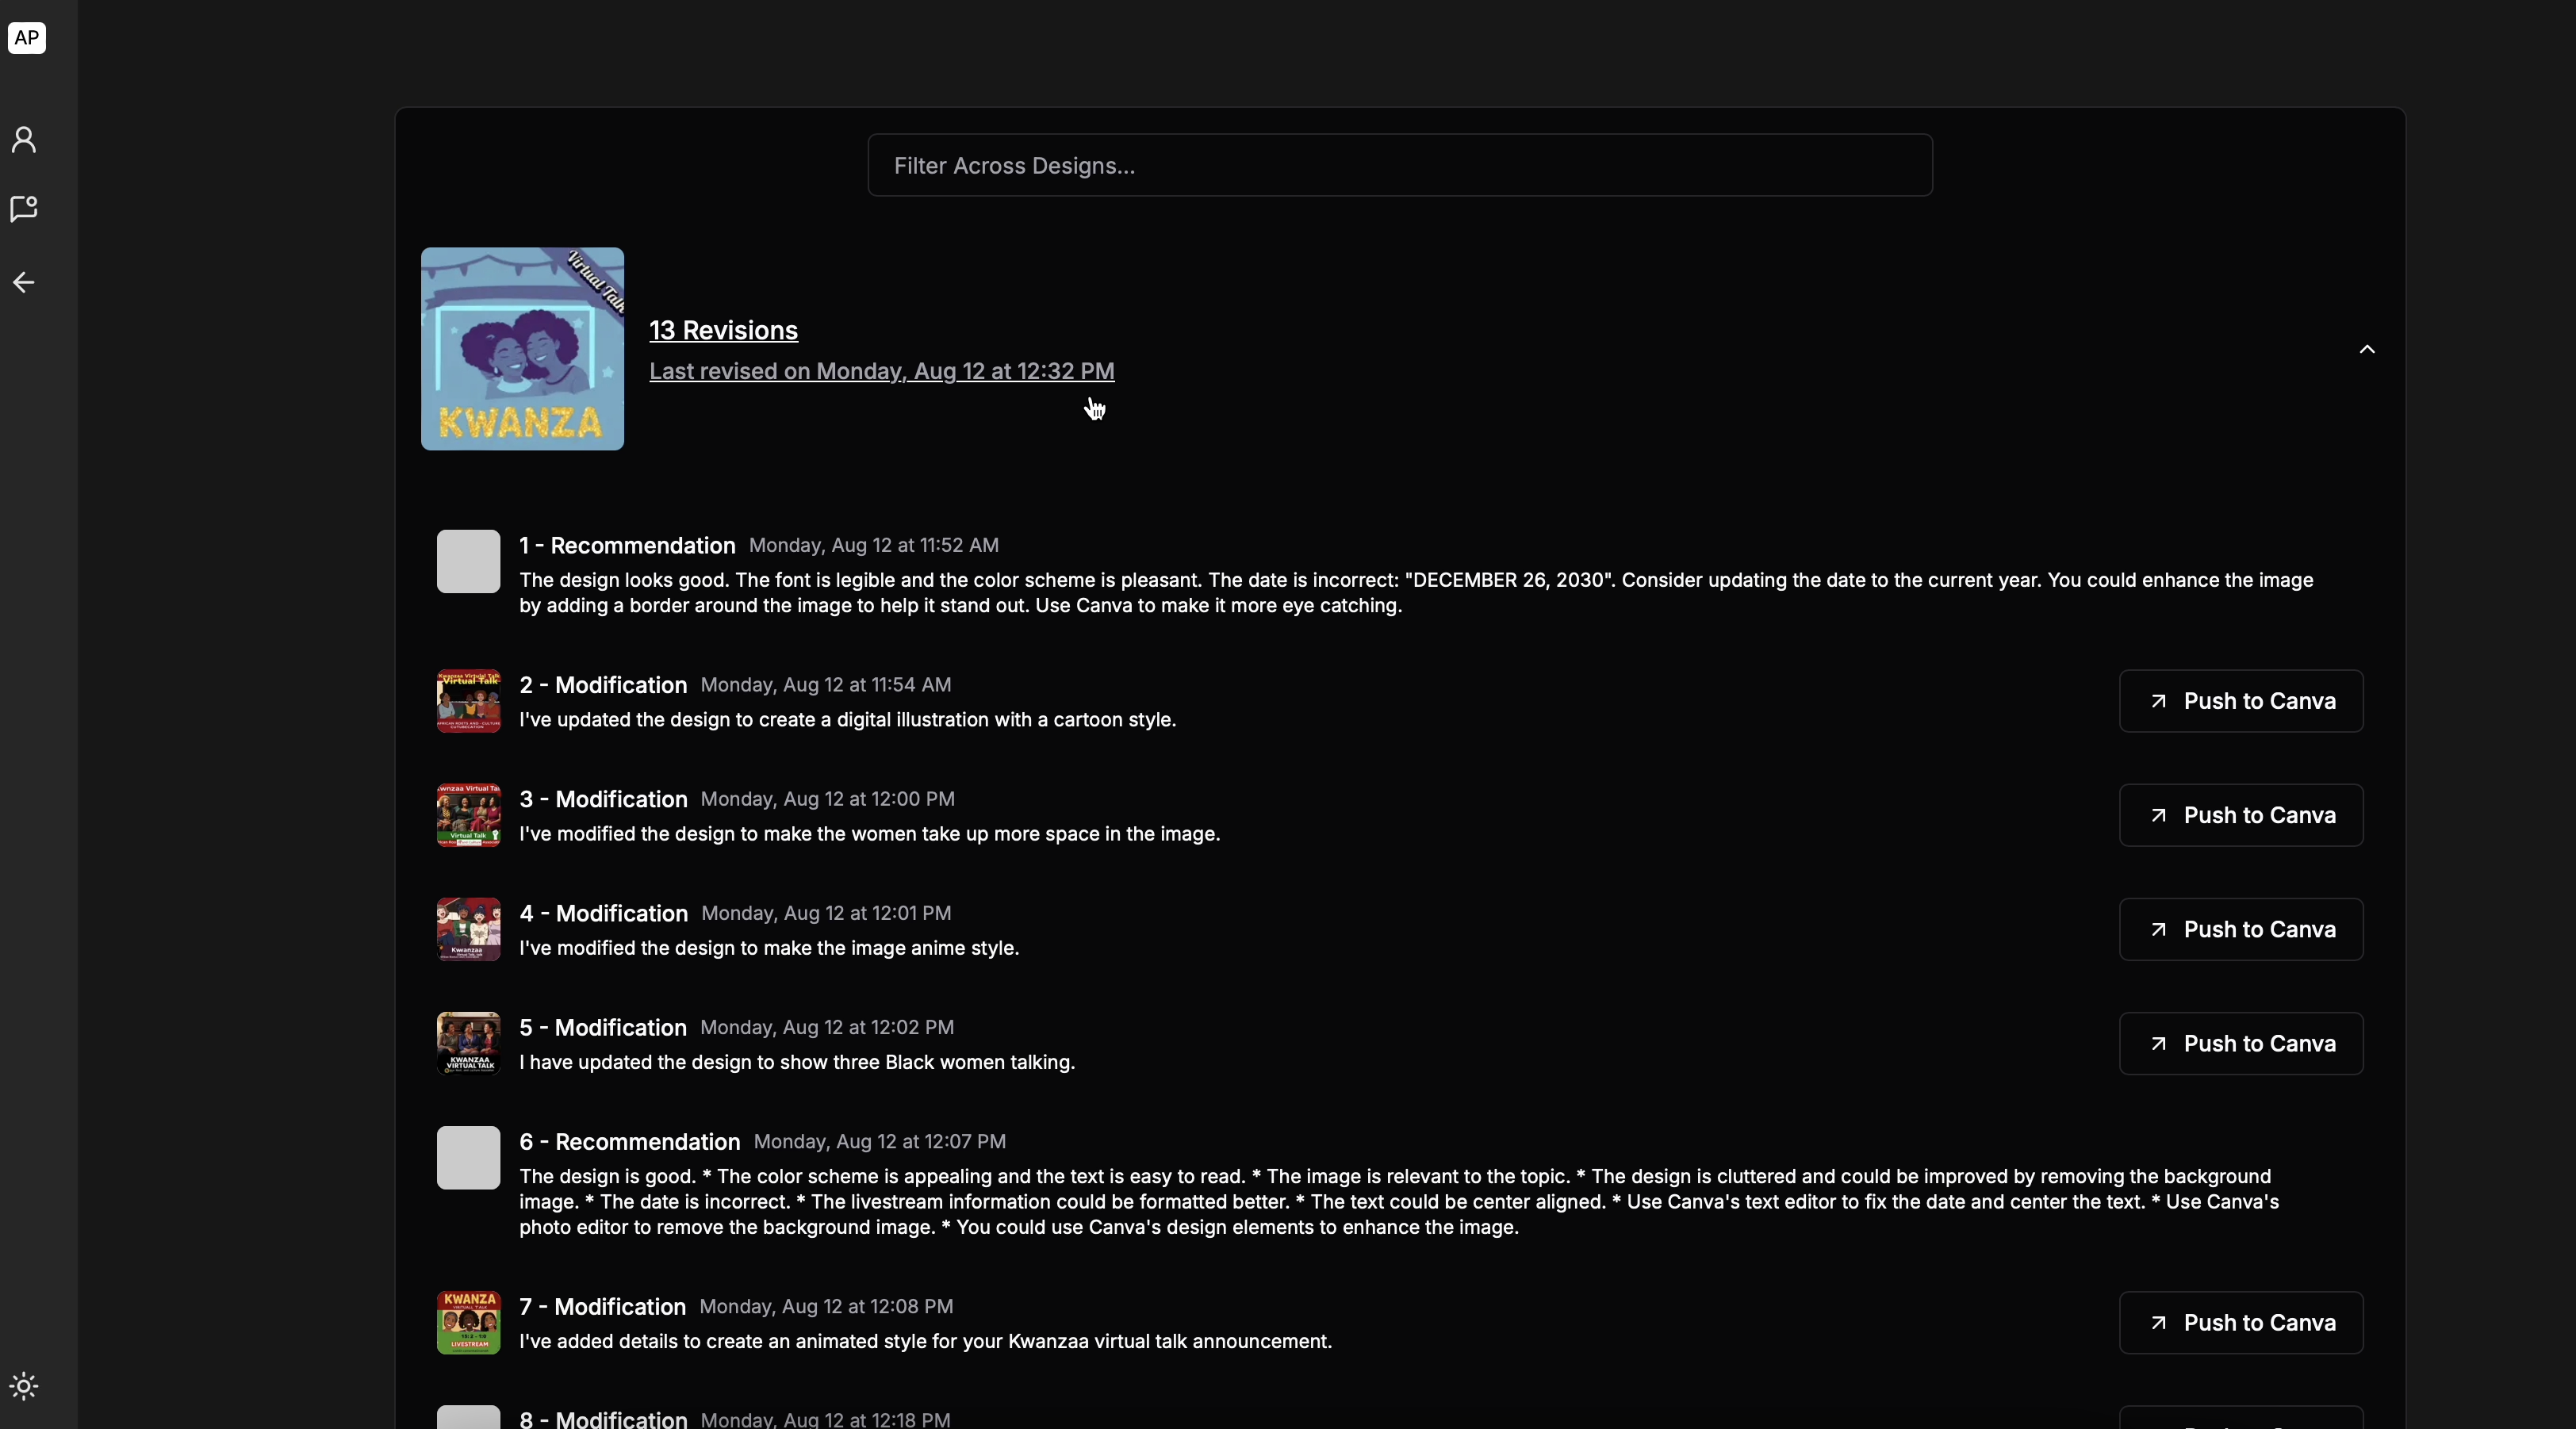Toggle light theme sun icon
The width and height of the screenshot is (2576, 1429).
tap(25, 1386)
